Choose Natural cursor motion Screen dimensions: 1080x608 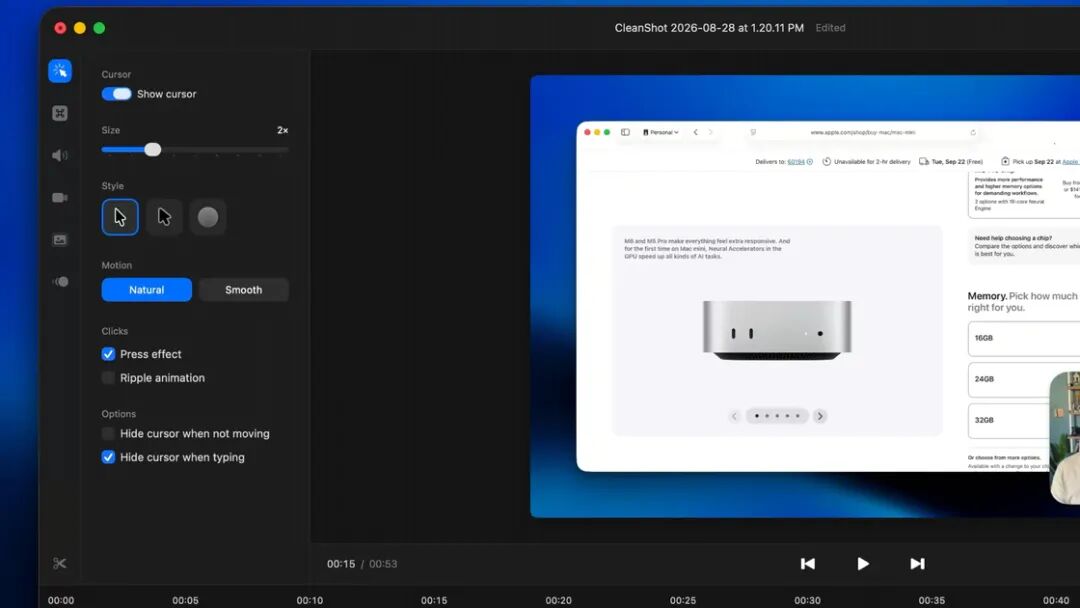tap(147, 290)
